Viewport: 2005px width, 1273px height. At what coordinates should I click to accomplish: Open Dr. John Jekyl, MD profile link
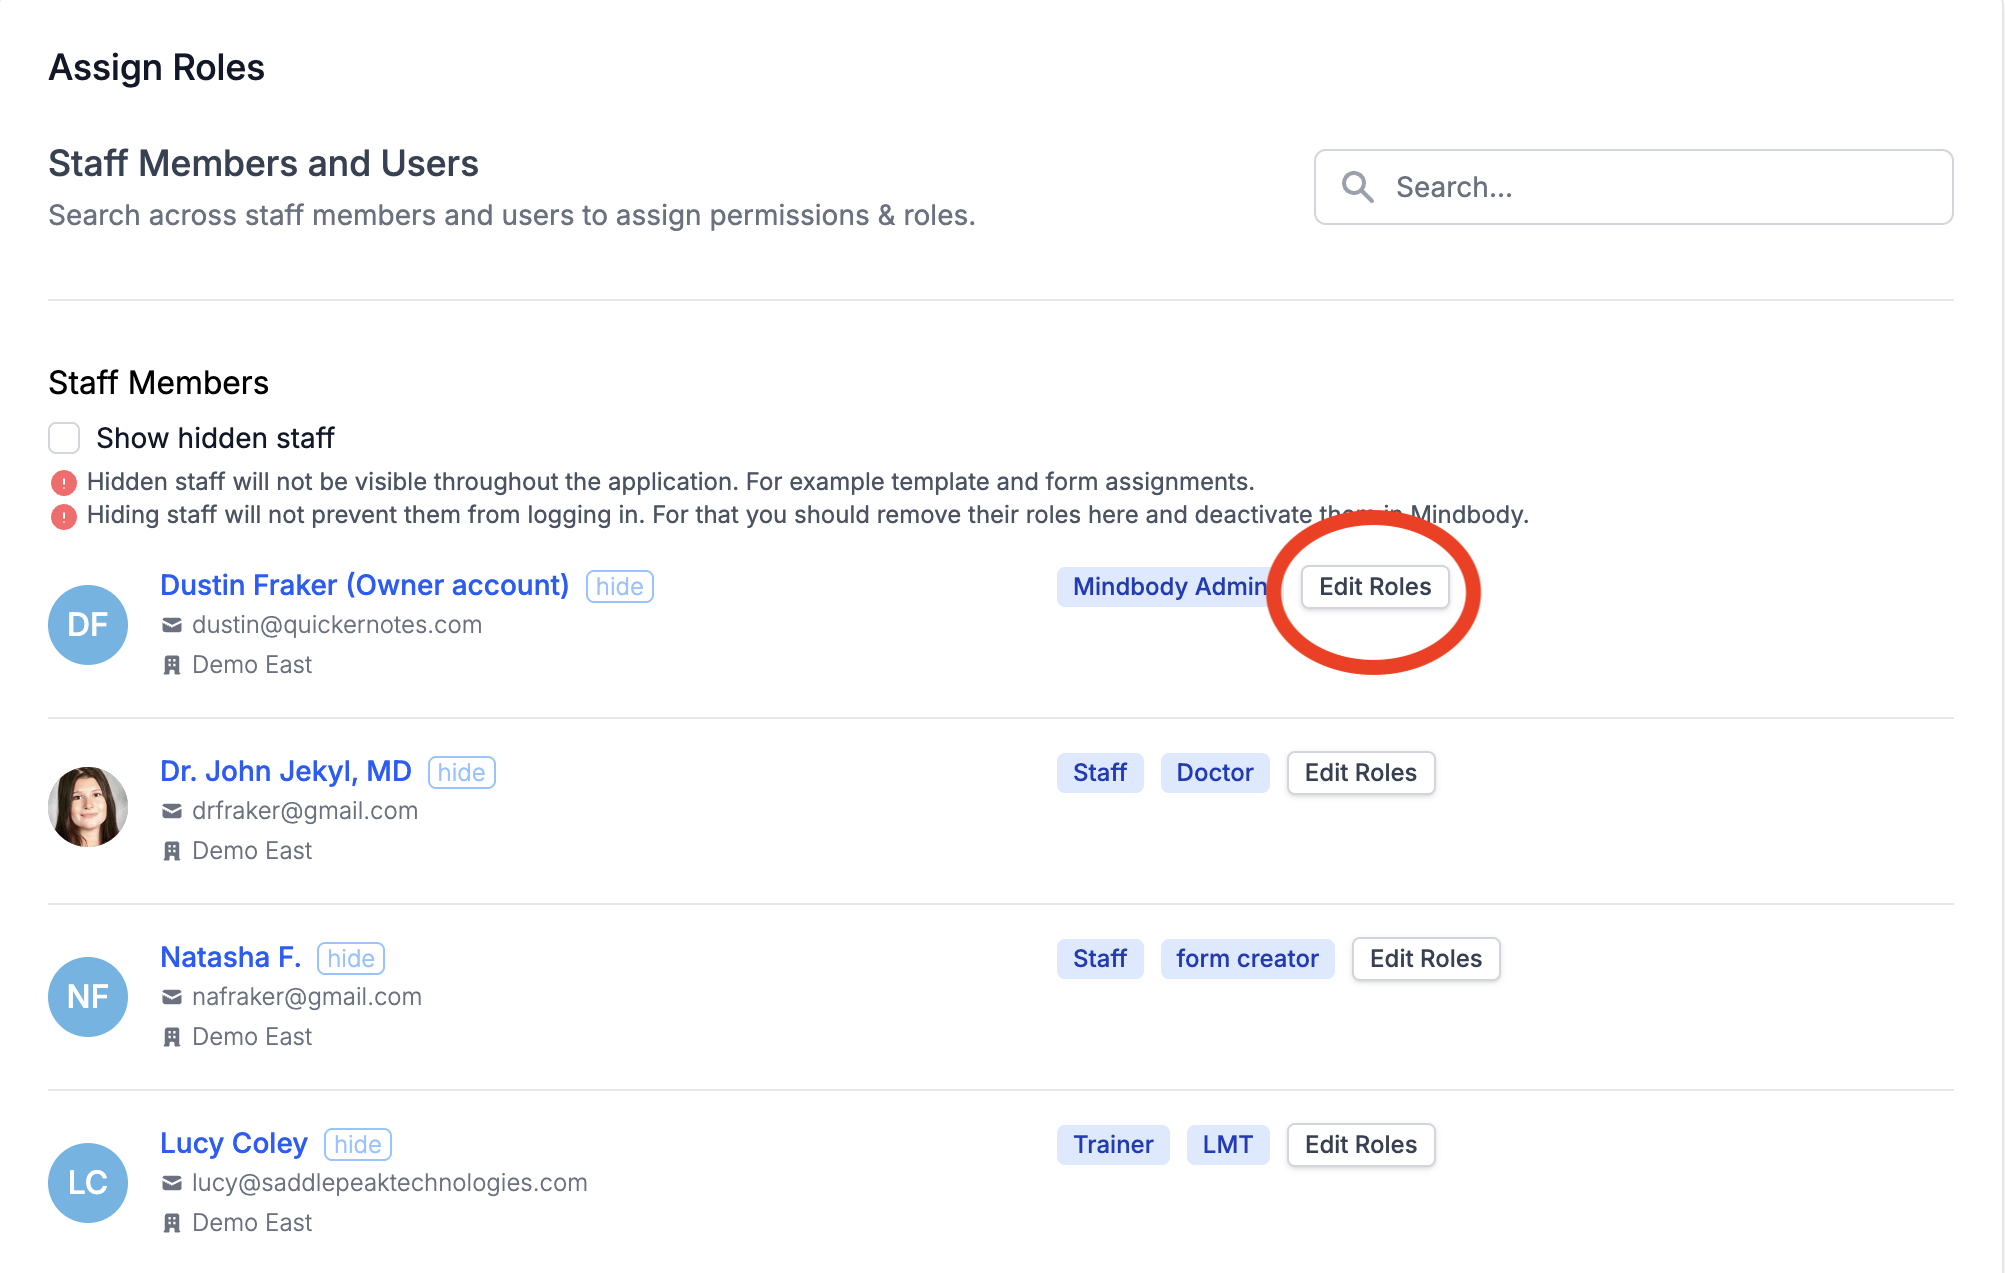coord(286,771)
